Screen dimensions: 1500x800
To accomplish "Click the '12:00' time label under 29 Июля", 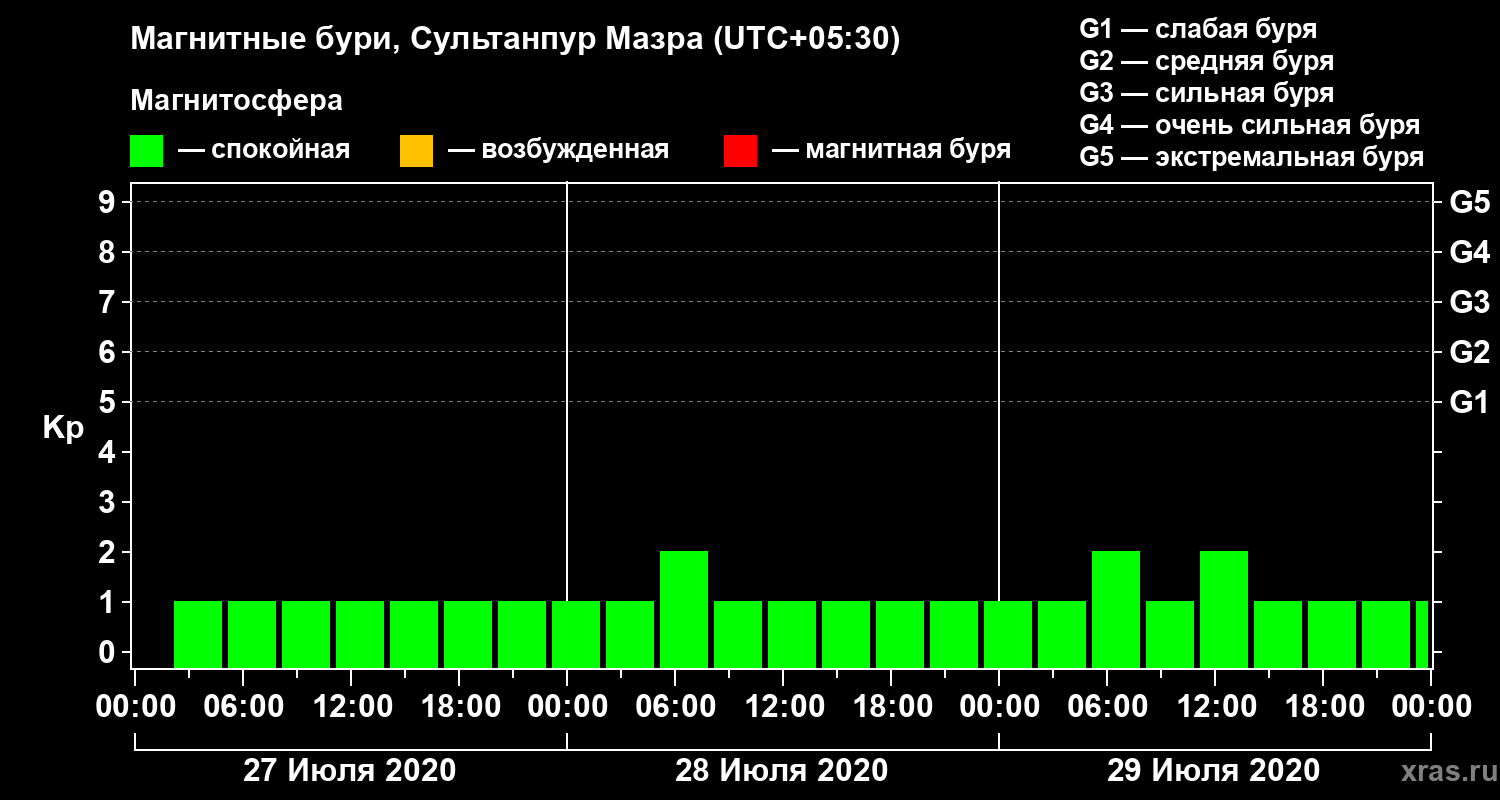I will point(1216,707).
